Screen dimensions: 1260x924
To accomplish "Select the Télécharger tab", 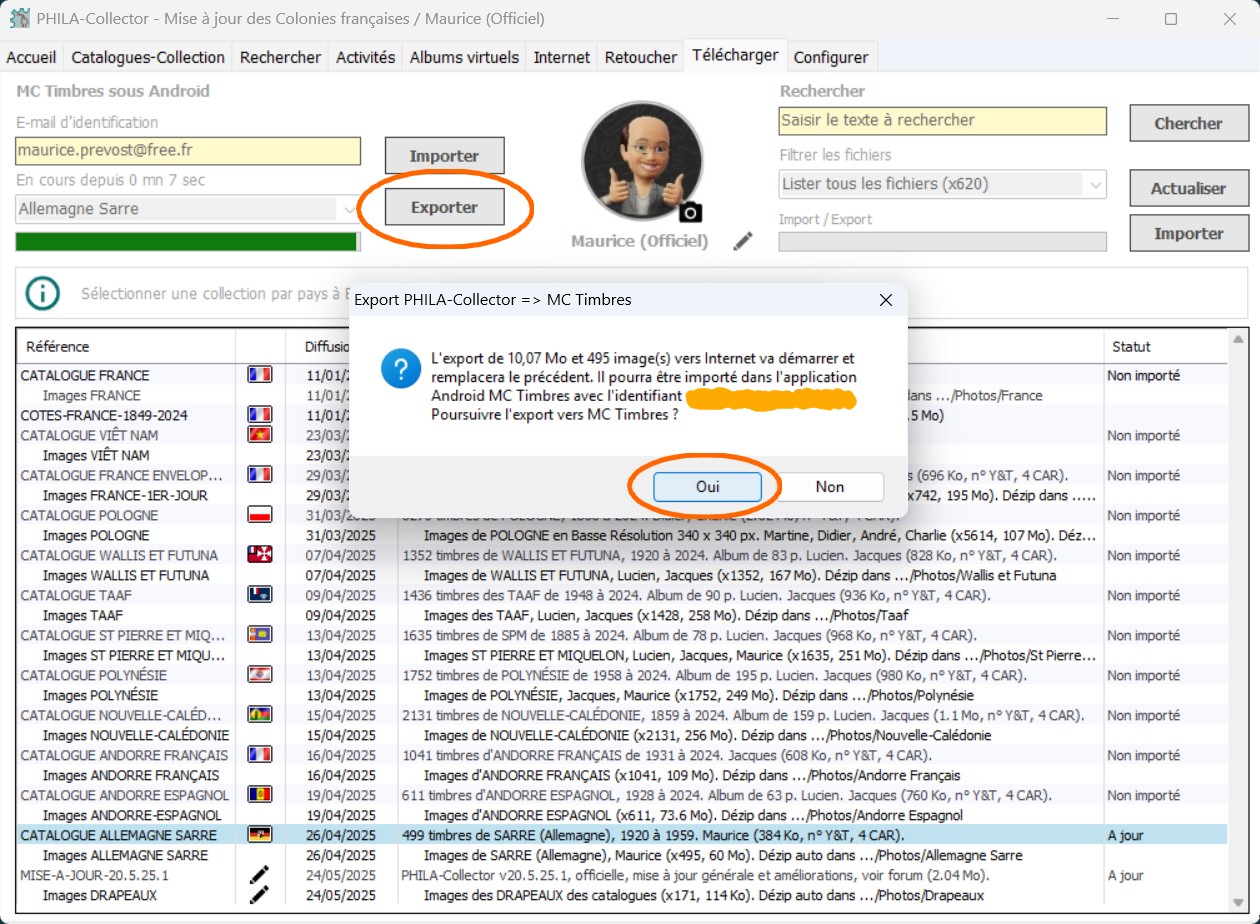I will (735, 55).
